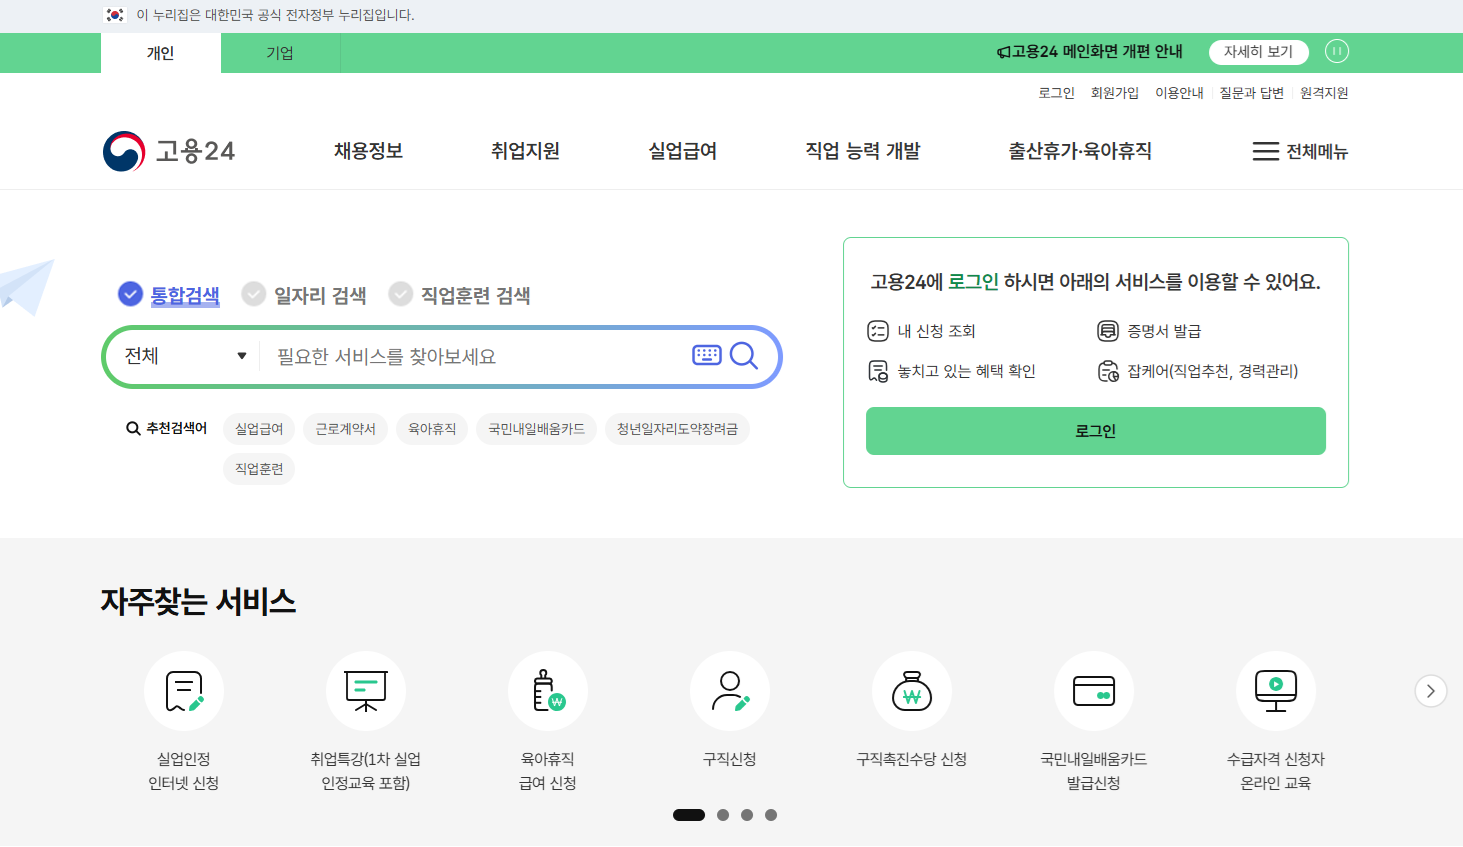Go to the second carousel page dot

click(x=723, y=815)
